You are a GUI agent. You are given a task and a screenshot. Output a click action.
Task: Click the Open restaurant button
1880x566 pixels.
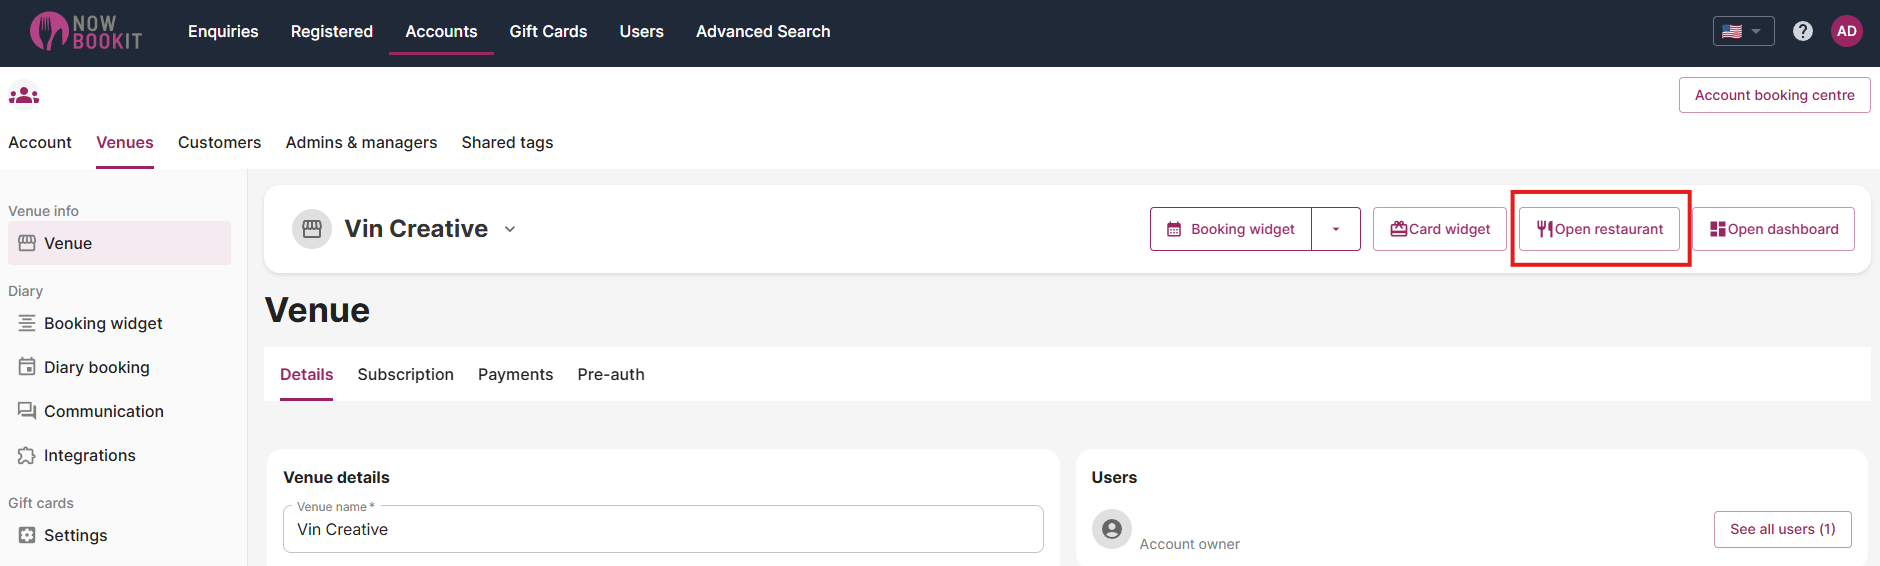point(1599,229)
